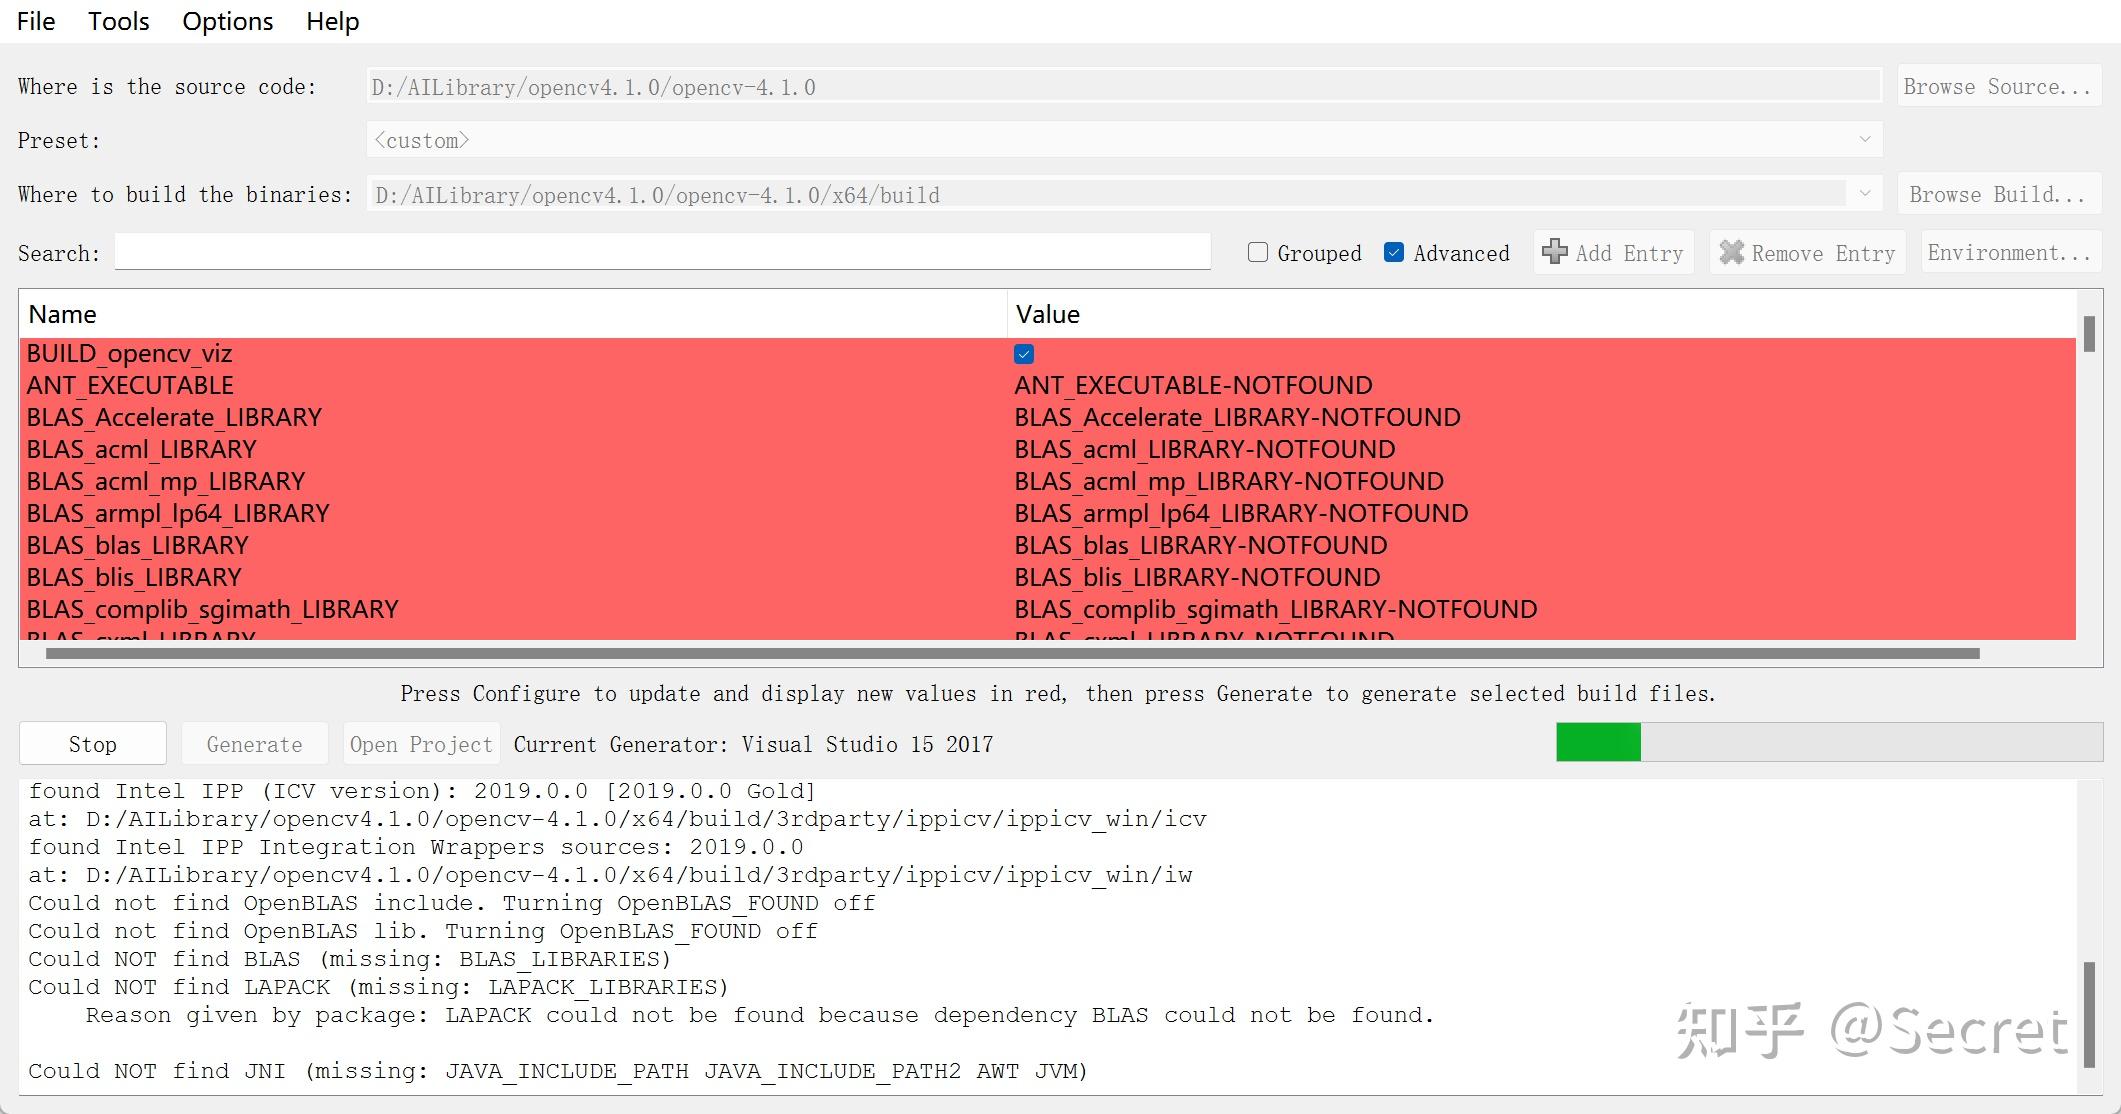Screen dimensions: 2121x1114
Task: Uncheck the BUILD_opencv_viz value checkbox
Action: tap(1024, 354)
